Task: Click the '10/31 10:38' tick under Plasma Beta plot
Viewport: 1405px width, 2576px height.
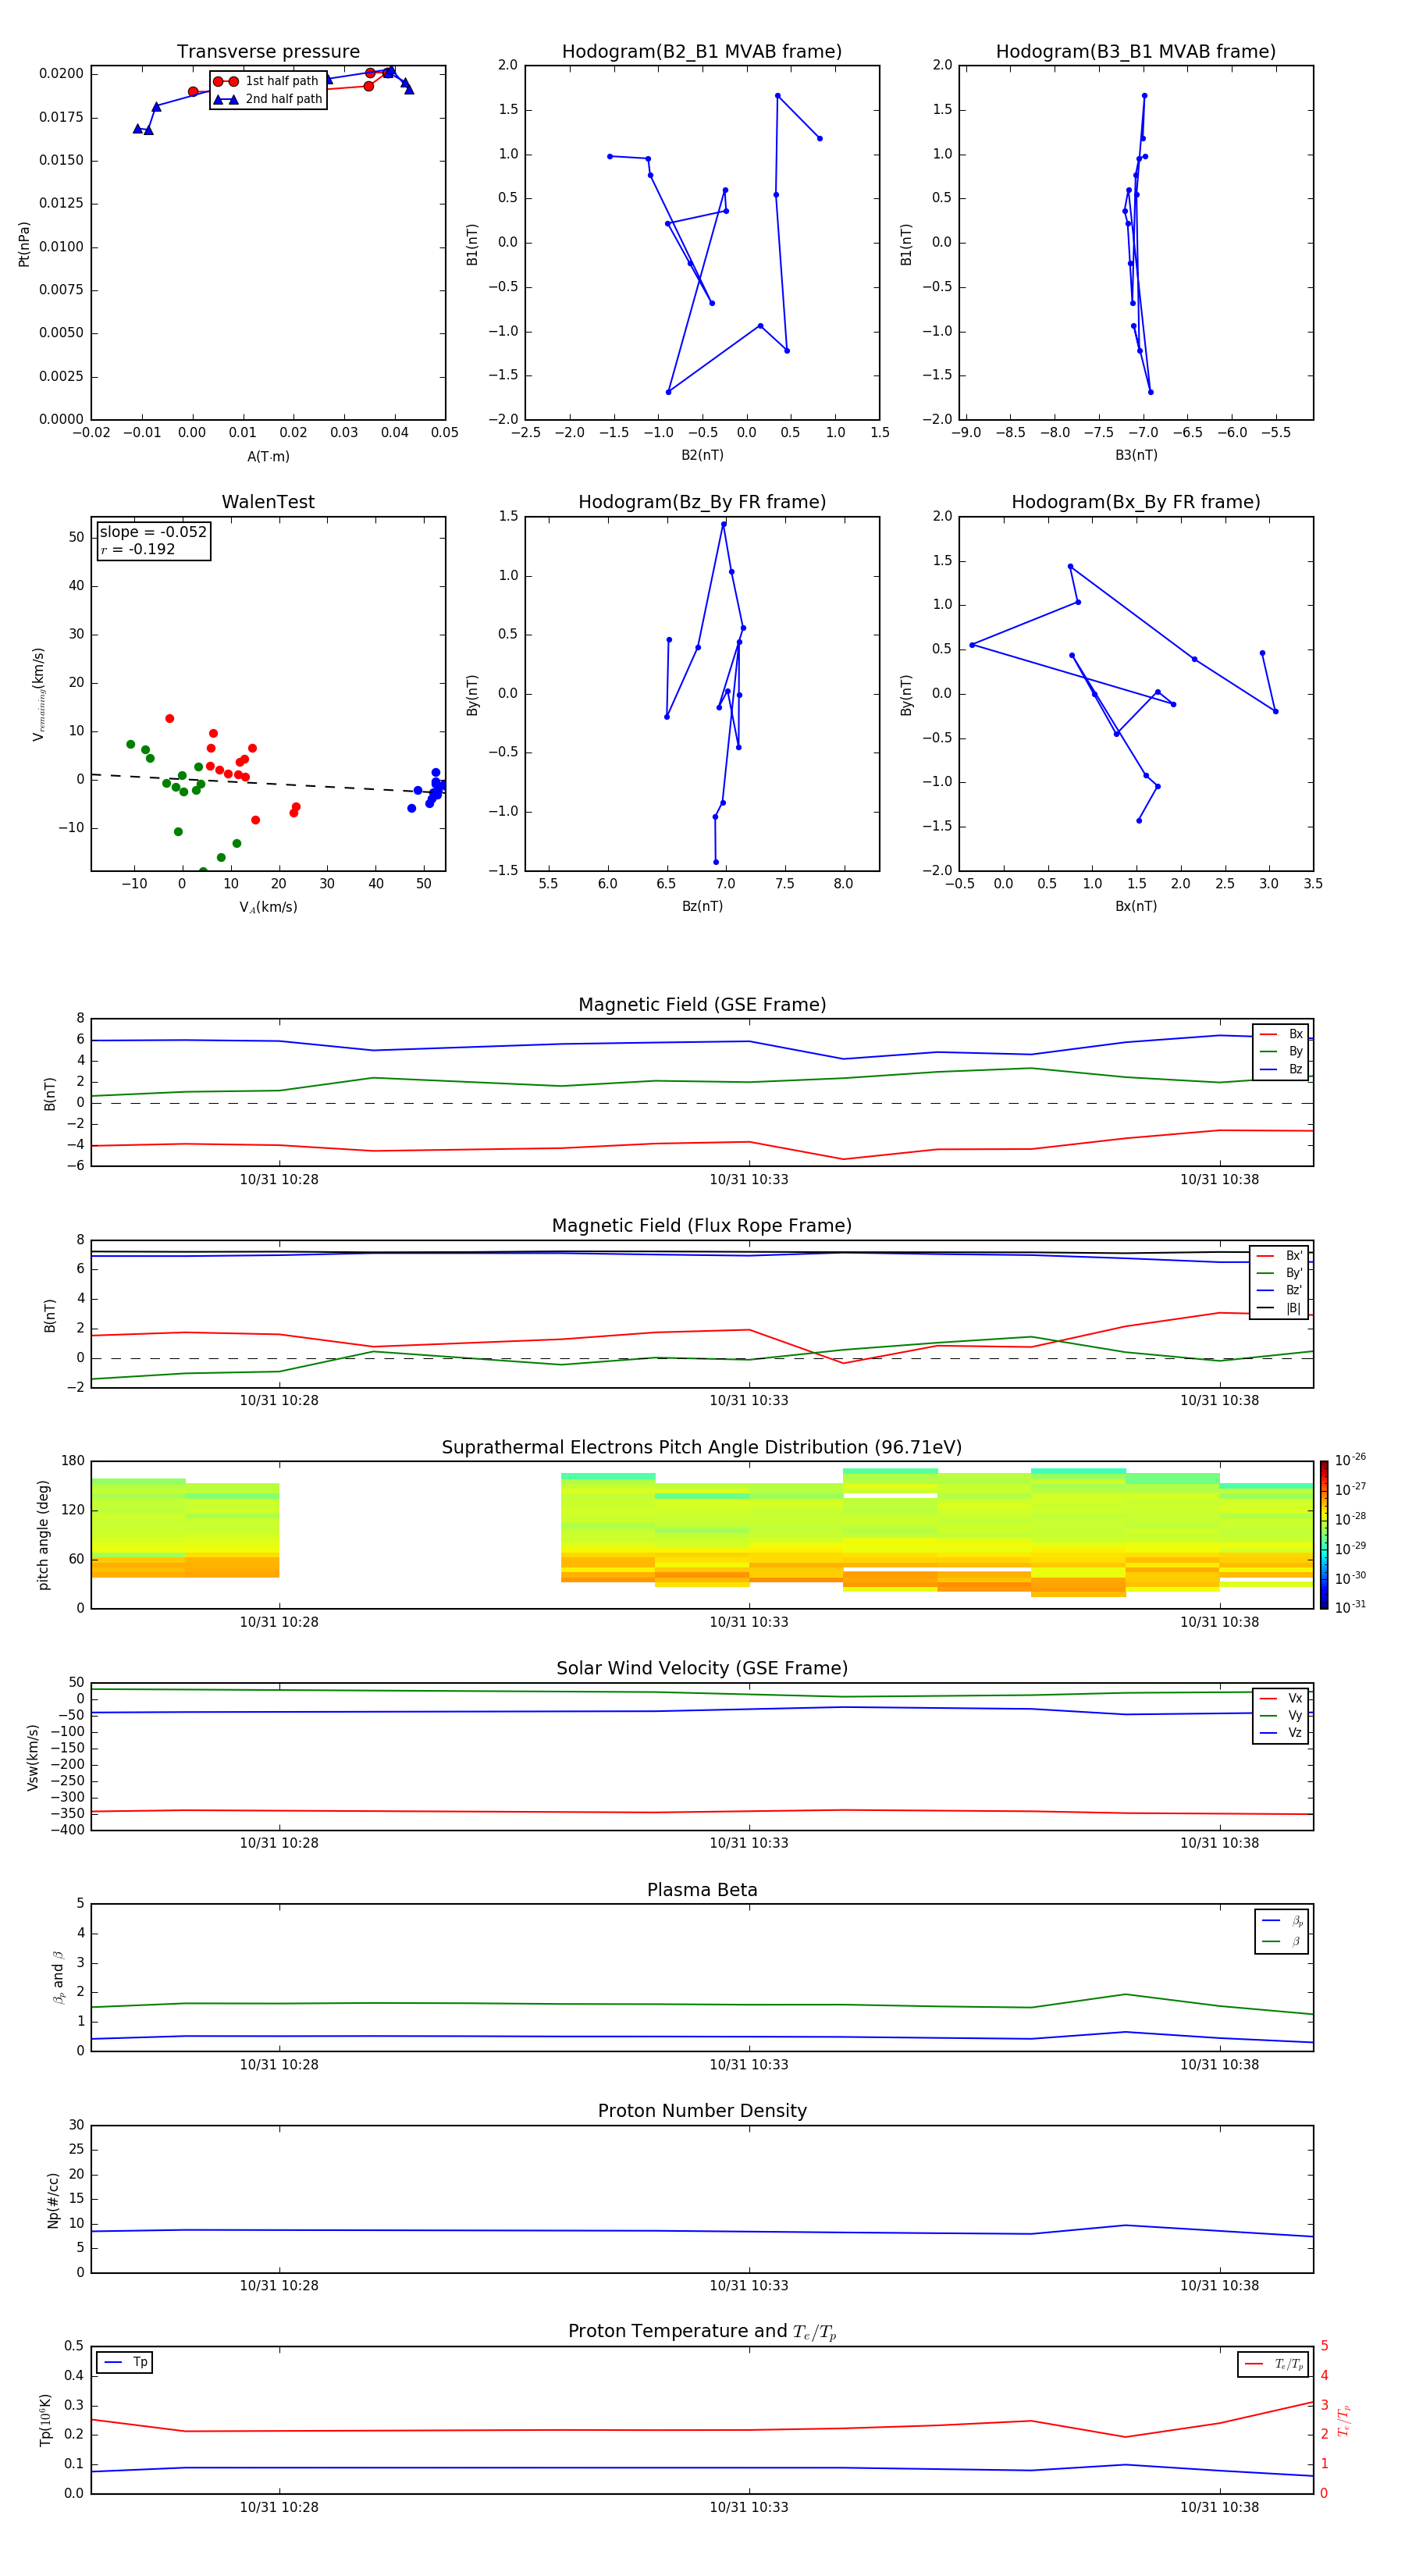Action: [1219, 2064]
